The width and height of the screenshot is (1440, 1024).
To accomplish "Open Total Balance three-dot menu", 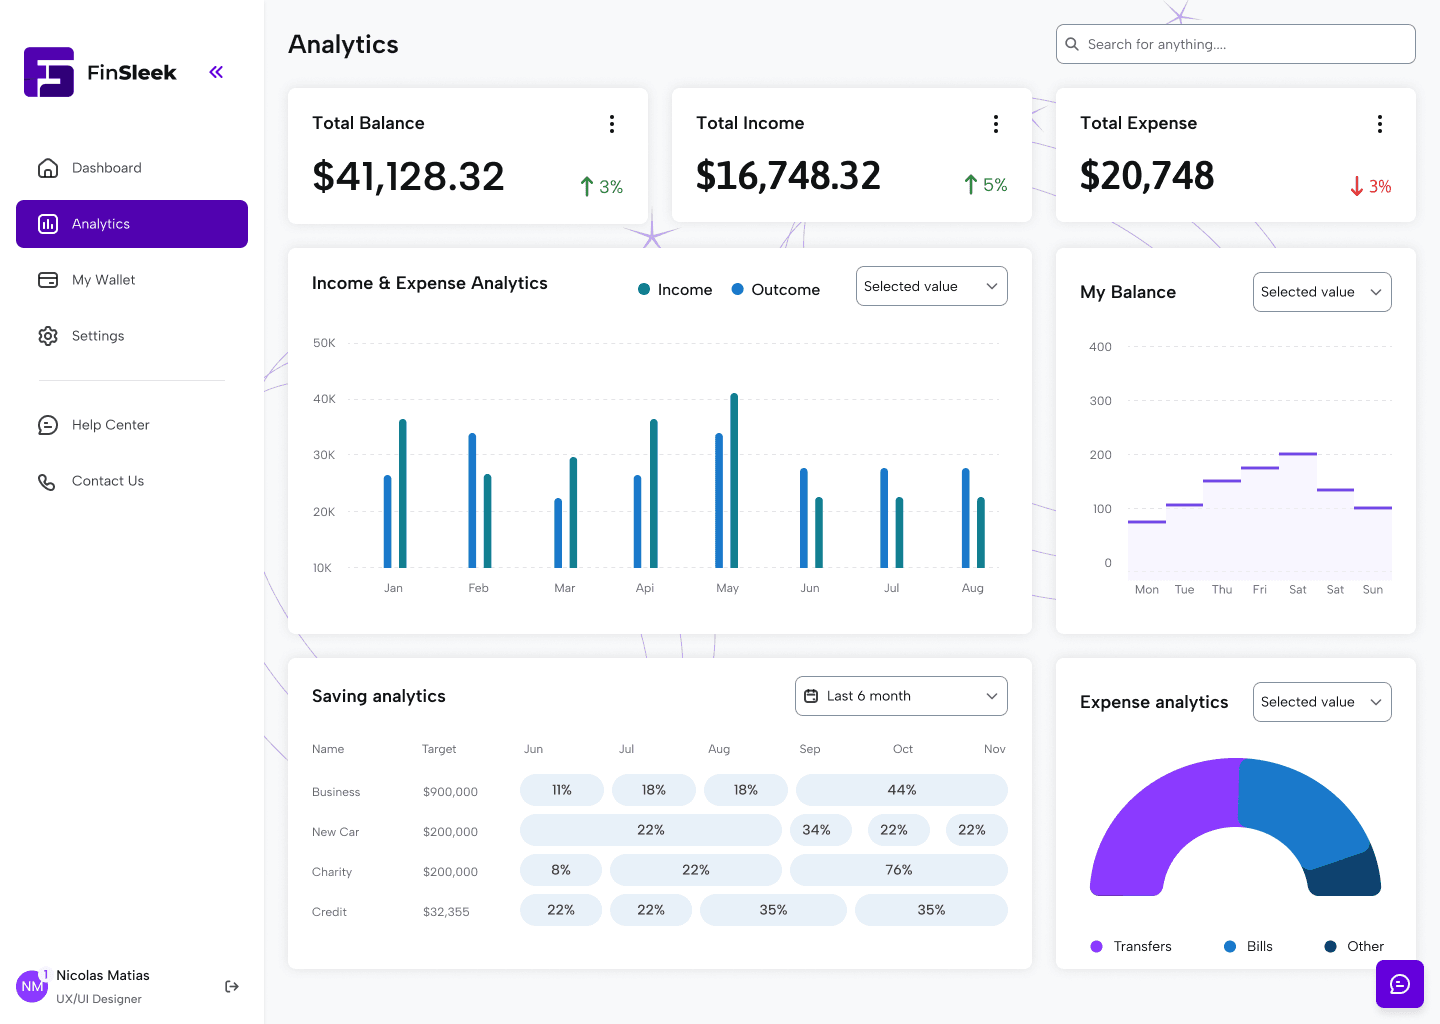I will tap(612, 124).
